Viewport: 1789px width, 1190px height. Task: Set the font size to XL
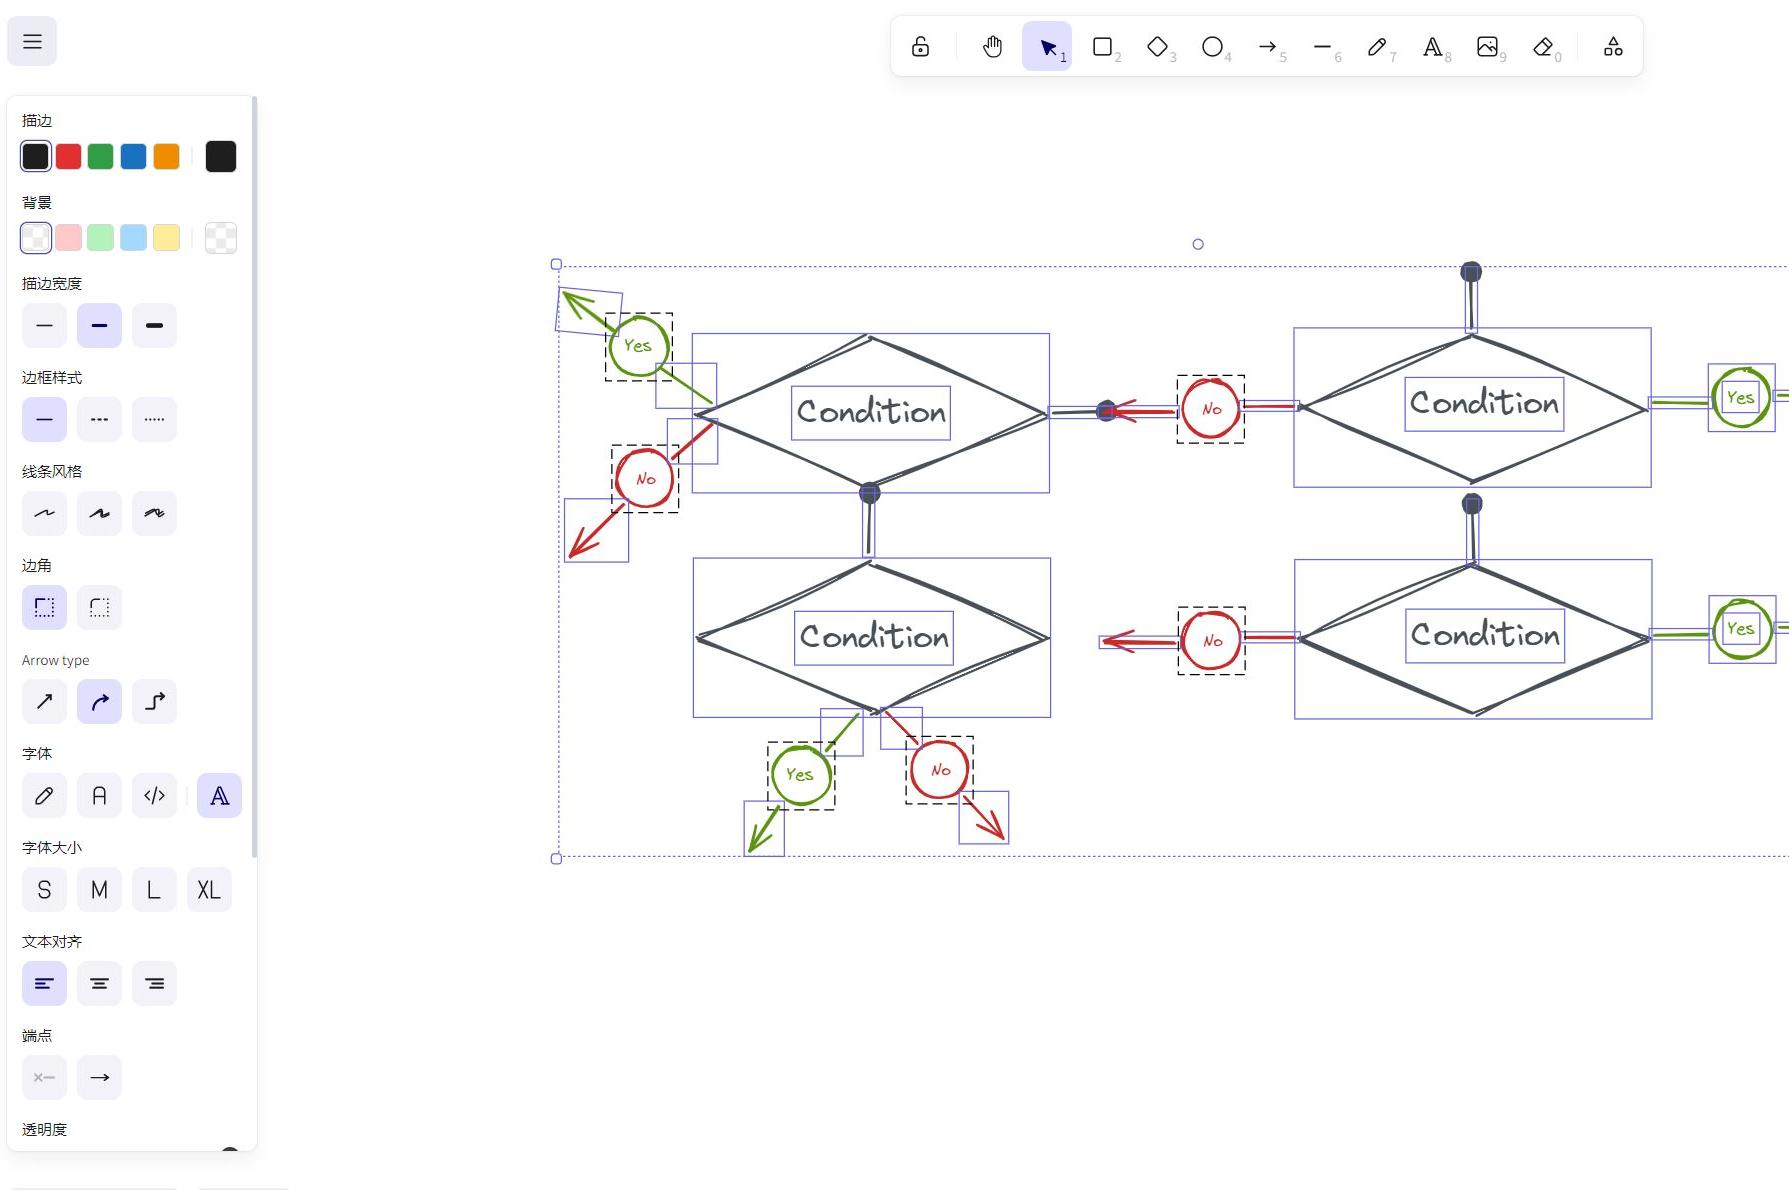[x=209, y=890]
